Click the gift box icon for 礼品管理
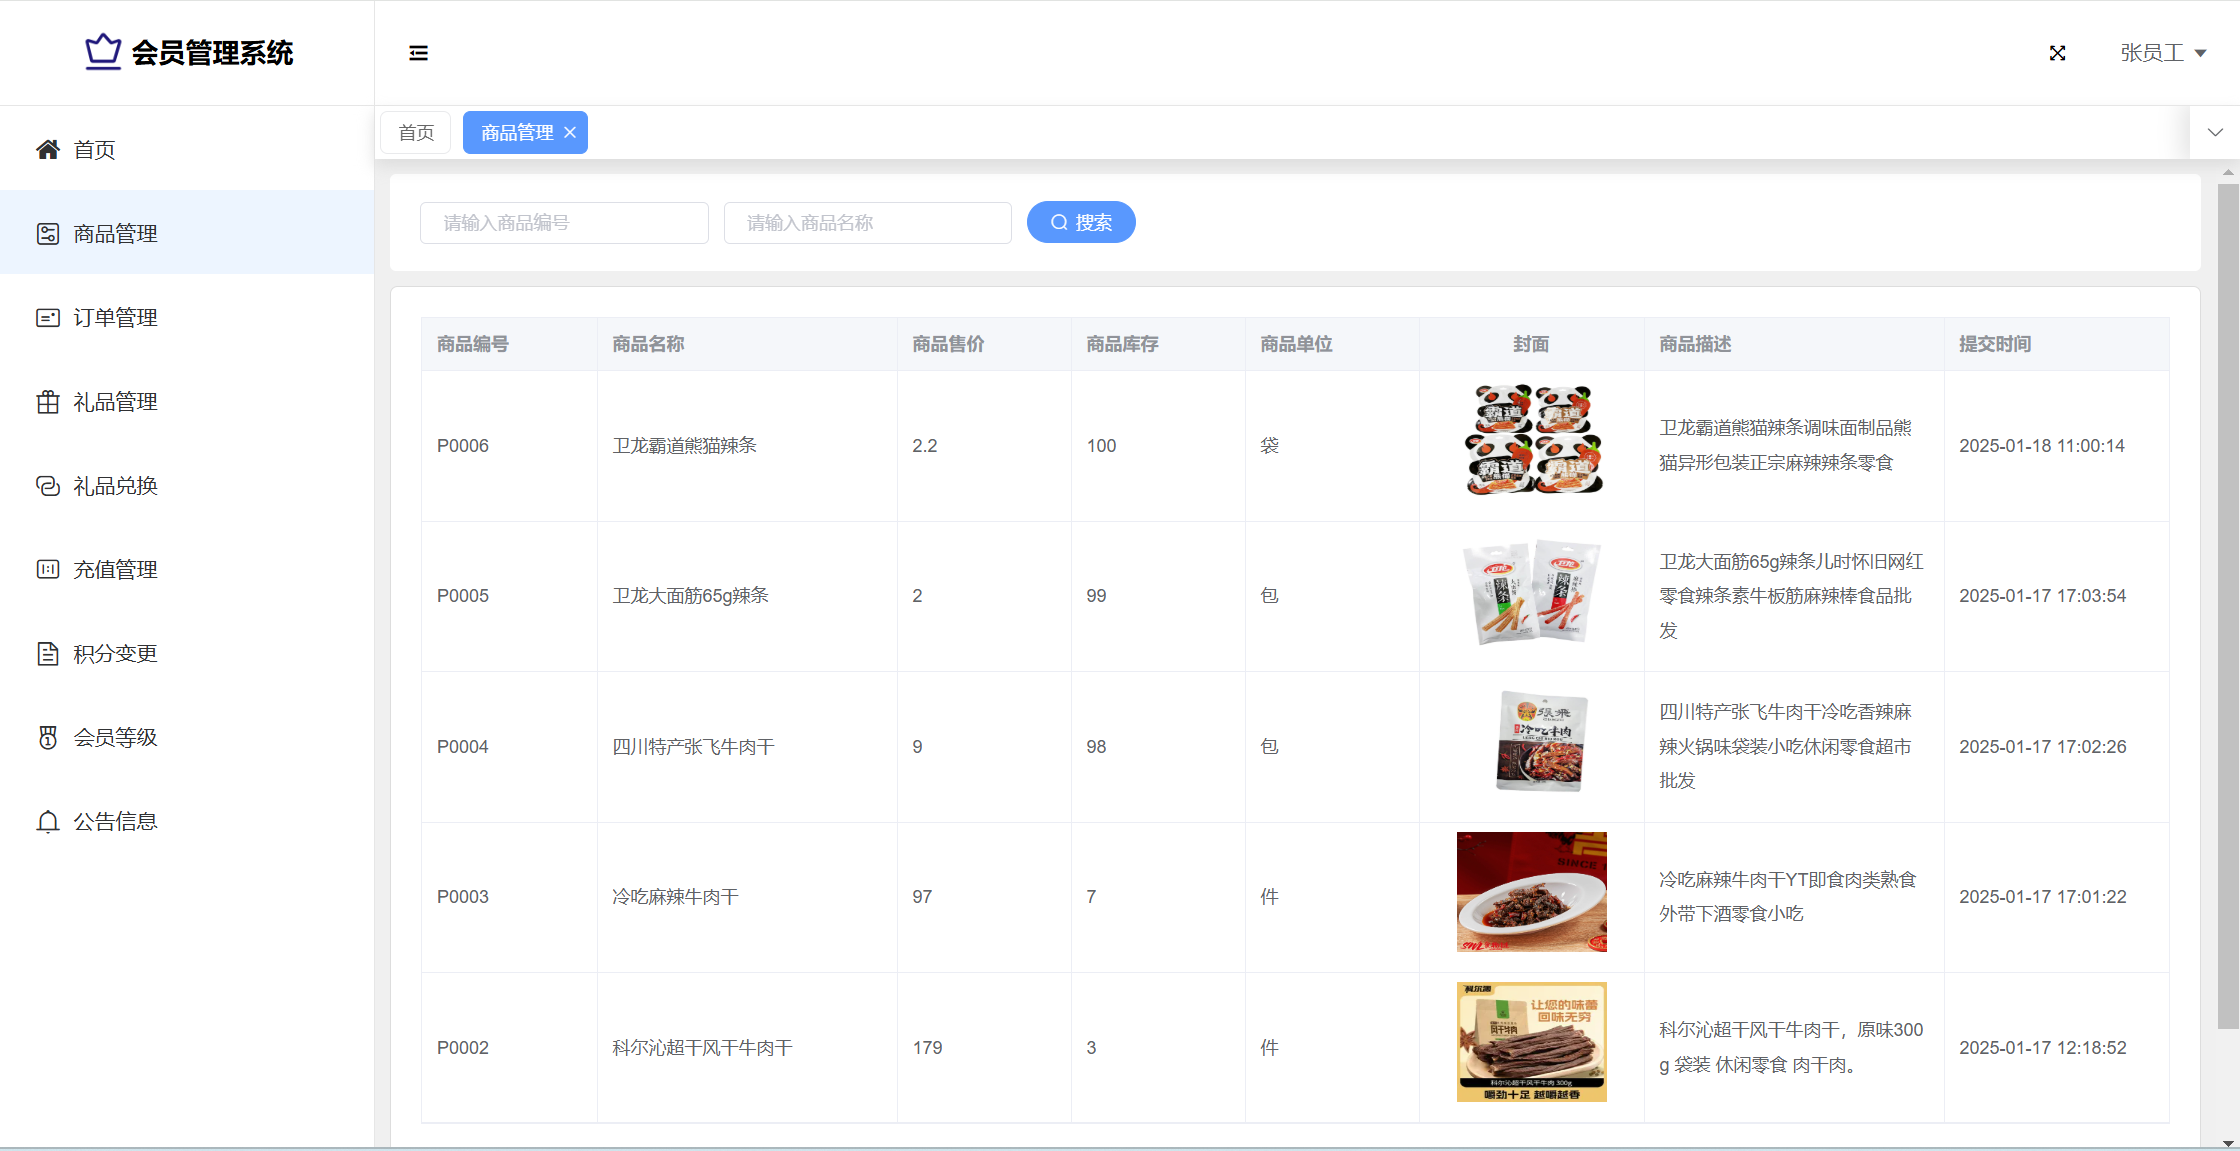Viewport: 2240px width, 1151px height. [x=47, y=402]
